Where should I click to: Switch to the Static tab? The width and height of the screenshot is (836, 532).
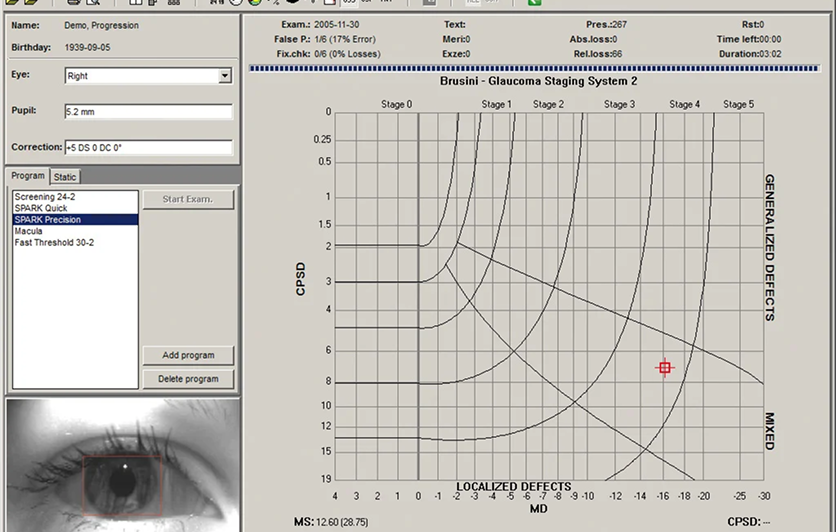click(x=65, y=177)
